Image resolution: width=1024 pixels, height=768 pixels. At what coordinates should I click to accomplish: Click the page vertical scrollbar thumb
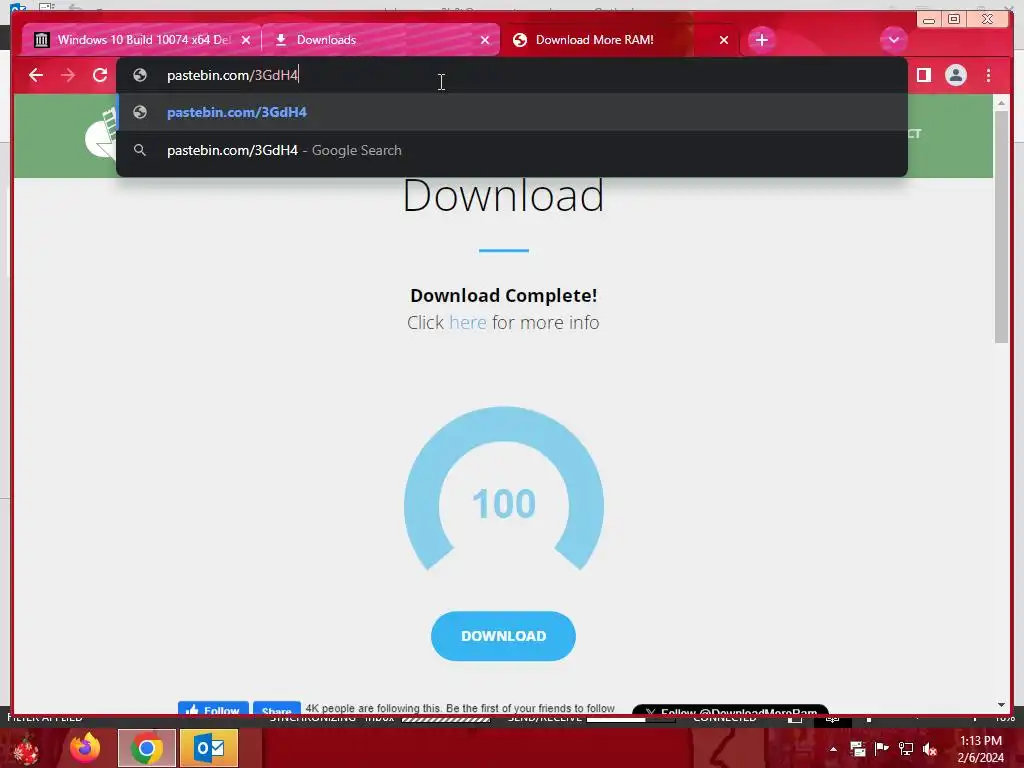coord(1001,227)
